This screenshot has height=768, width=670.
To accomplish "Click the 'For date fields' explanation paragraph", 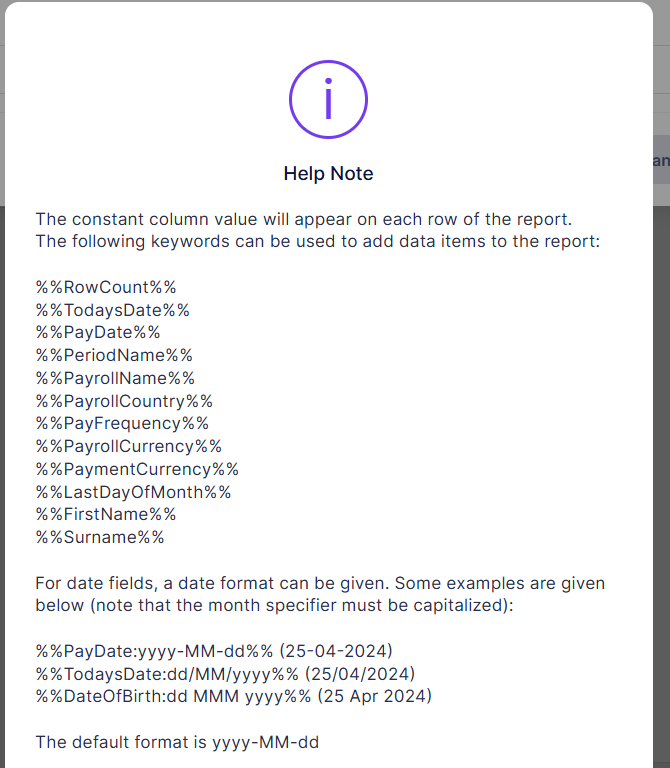I will pyautogui.click(x=320, y=594).
